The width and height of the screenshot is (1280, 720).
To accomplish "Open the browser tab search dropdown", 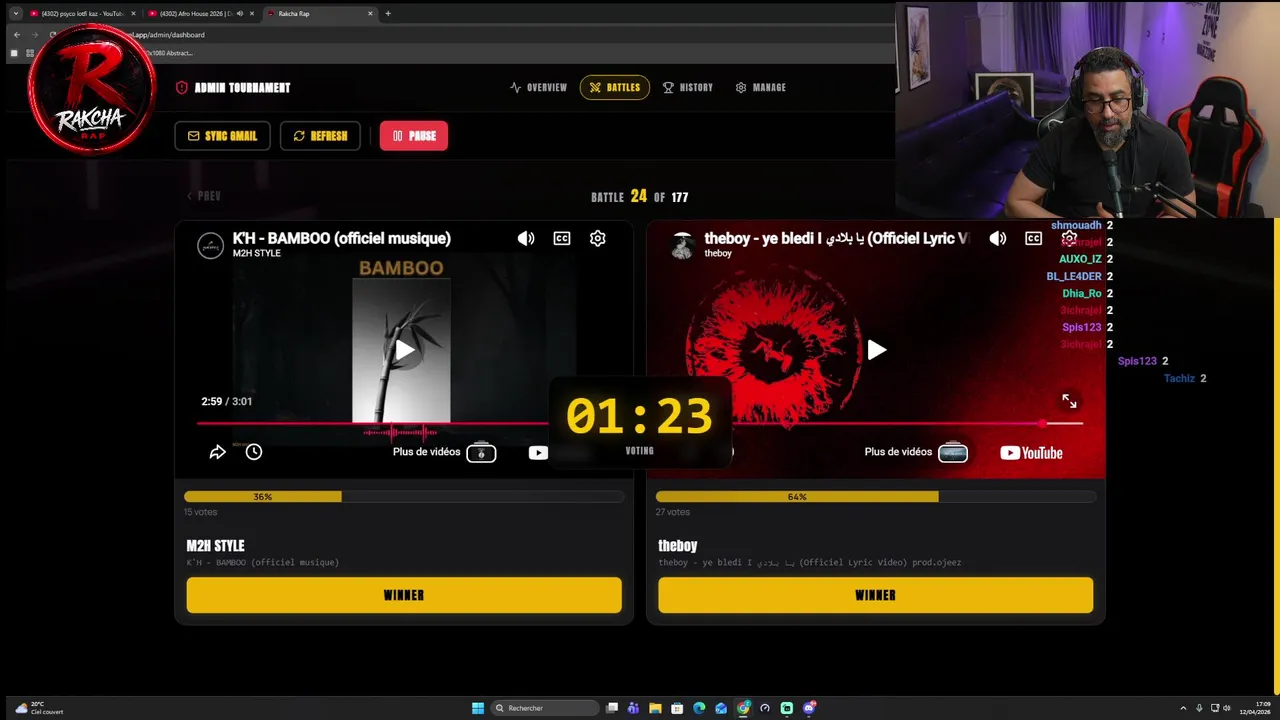I will [15, 13].
